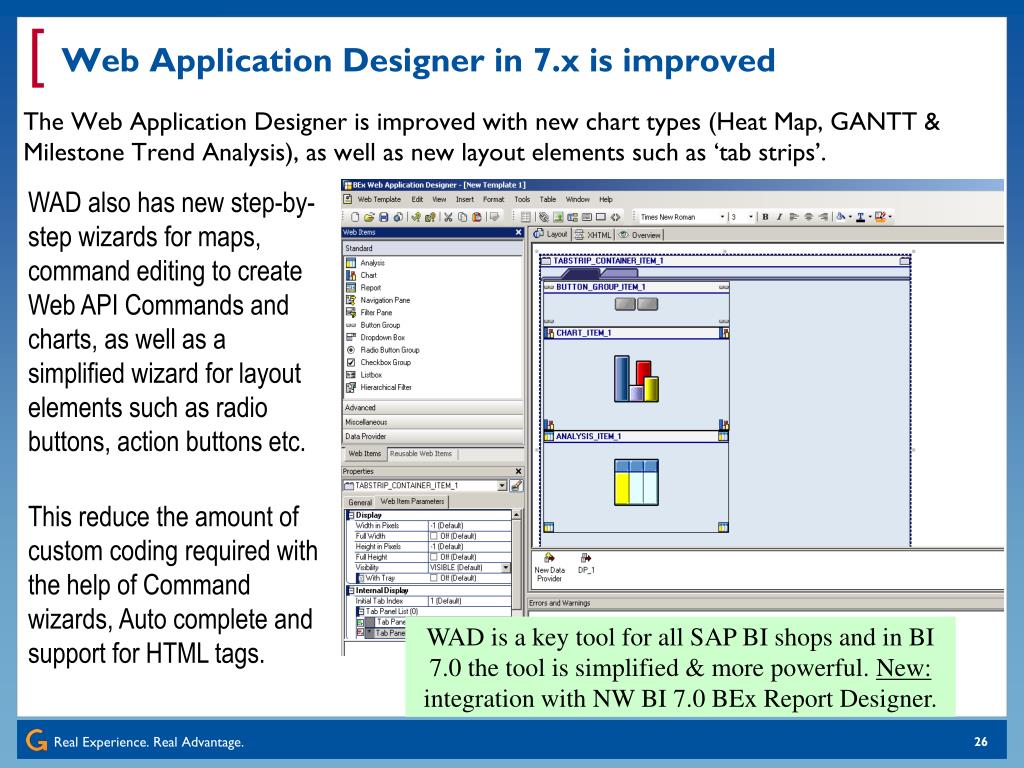The height and width of the screenshot is (768, 1024).
Task: Click the Hierarchical Filter web item icon
Action: (351, 387)
